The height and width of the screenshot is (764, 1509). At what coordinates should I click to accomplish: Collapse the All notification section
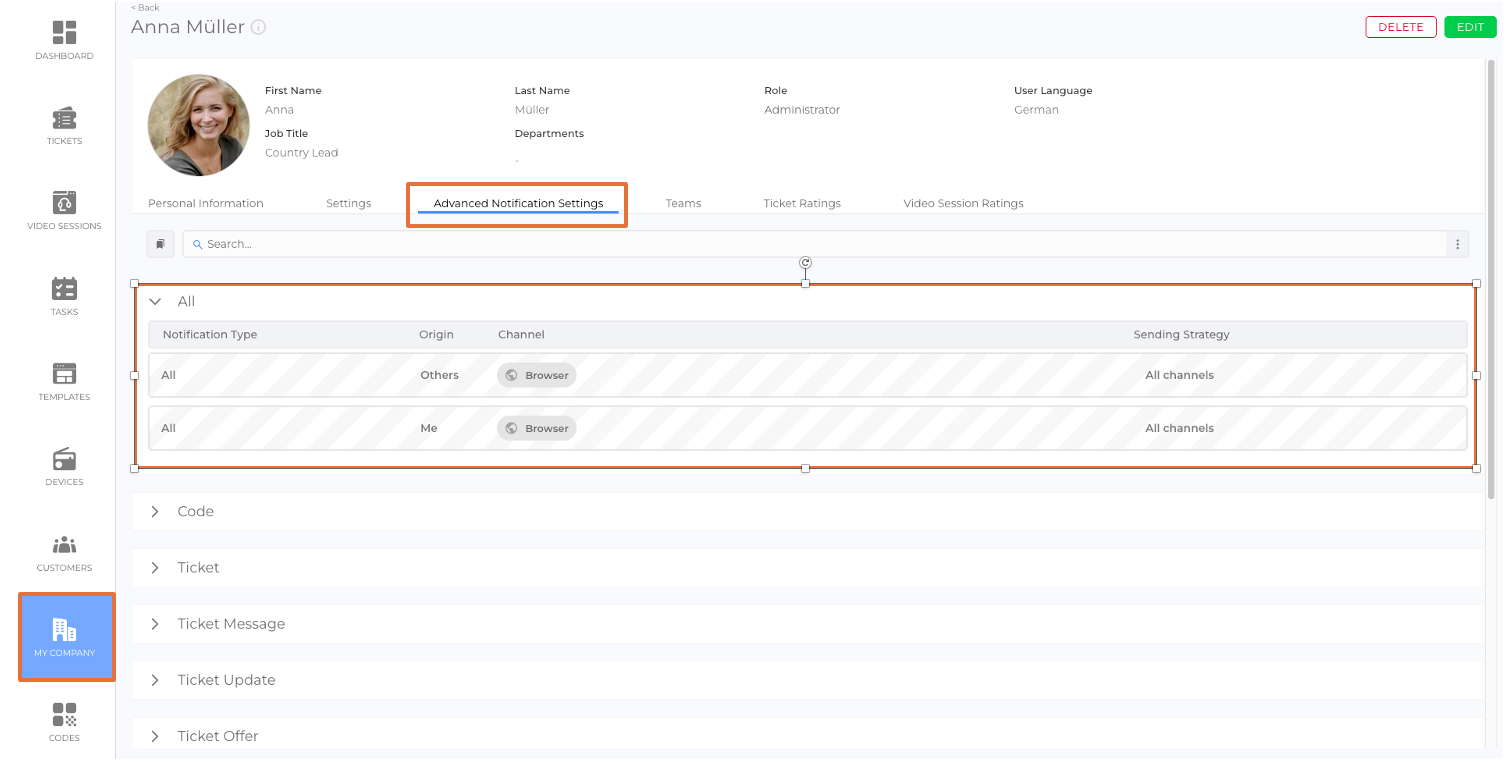click(x=155, y=301)
